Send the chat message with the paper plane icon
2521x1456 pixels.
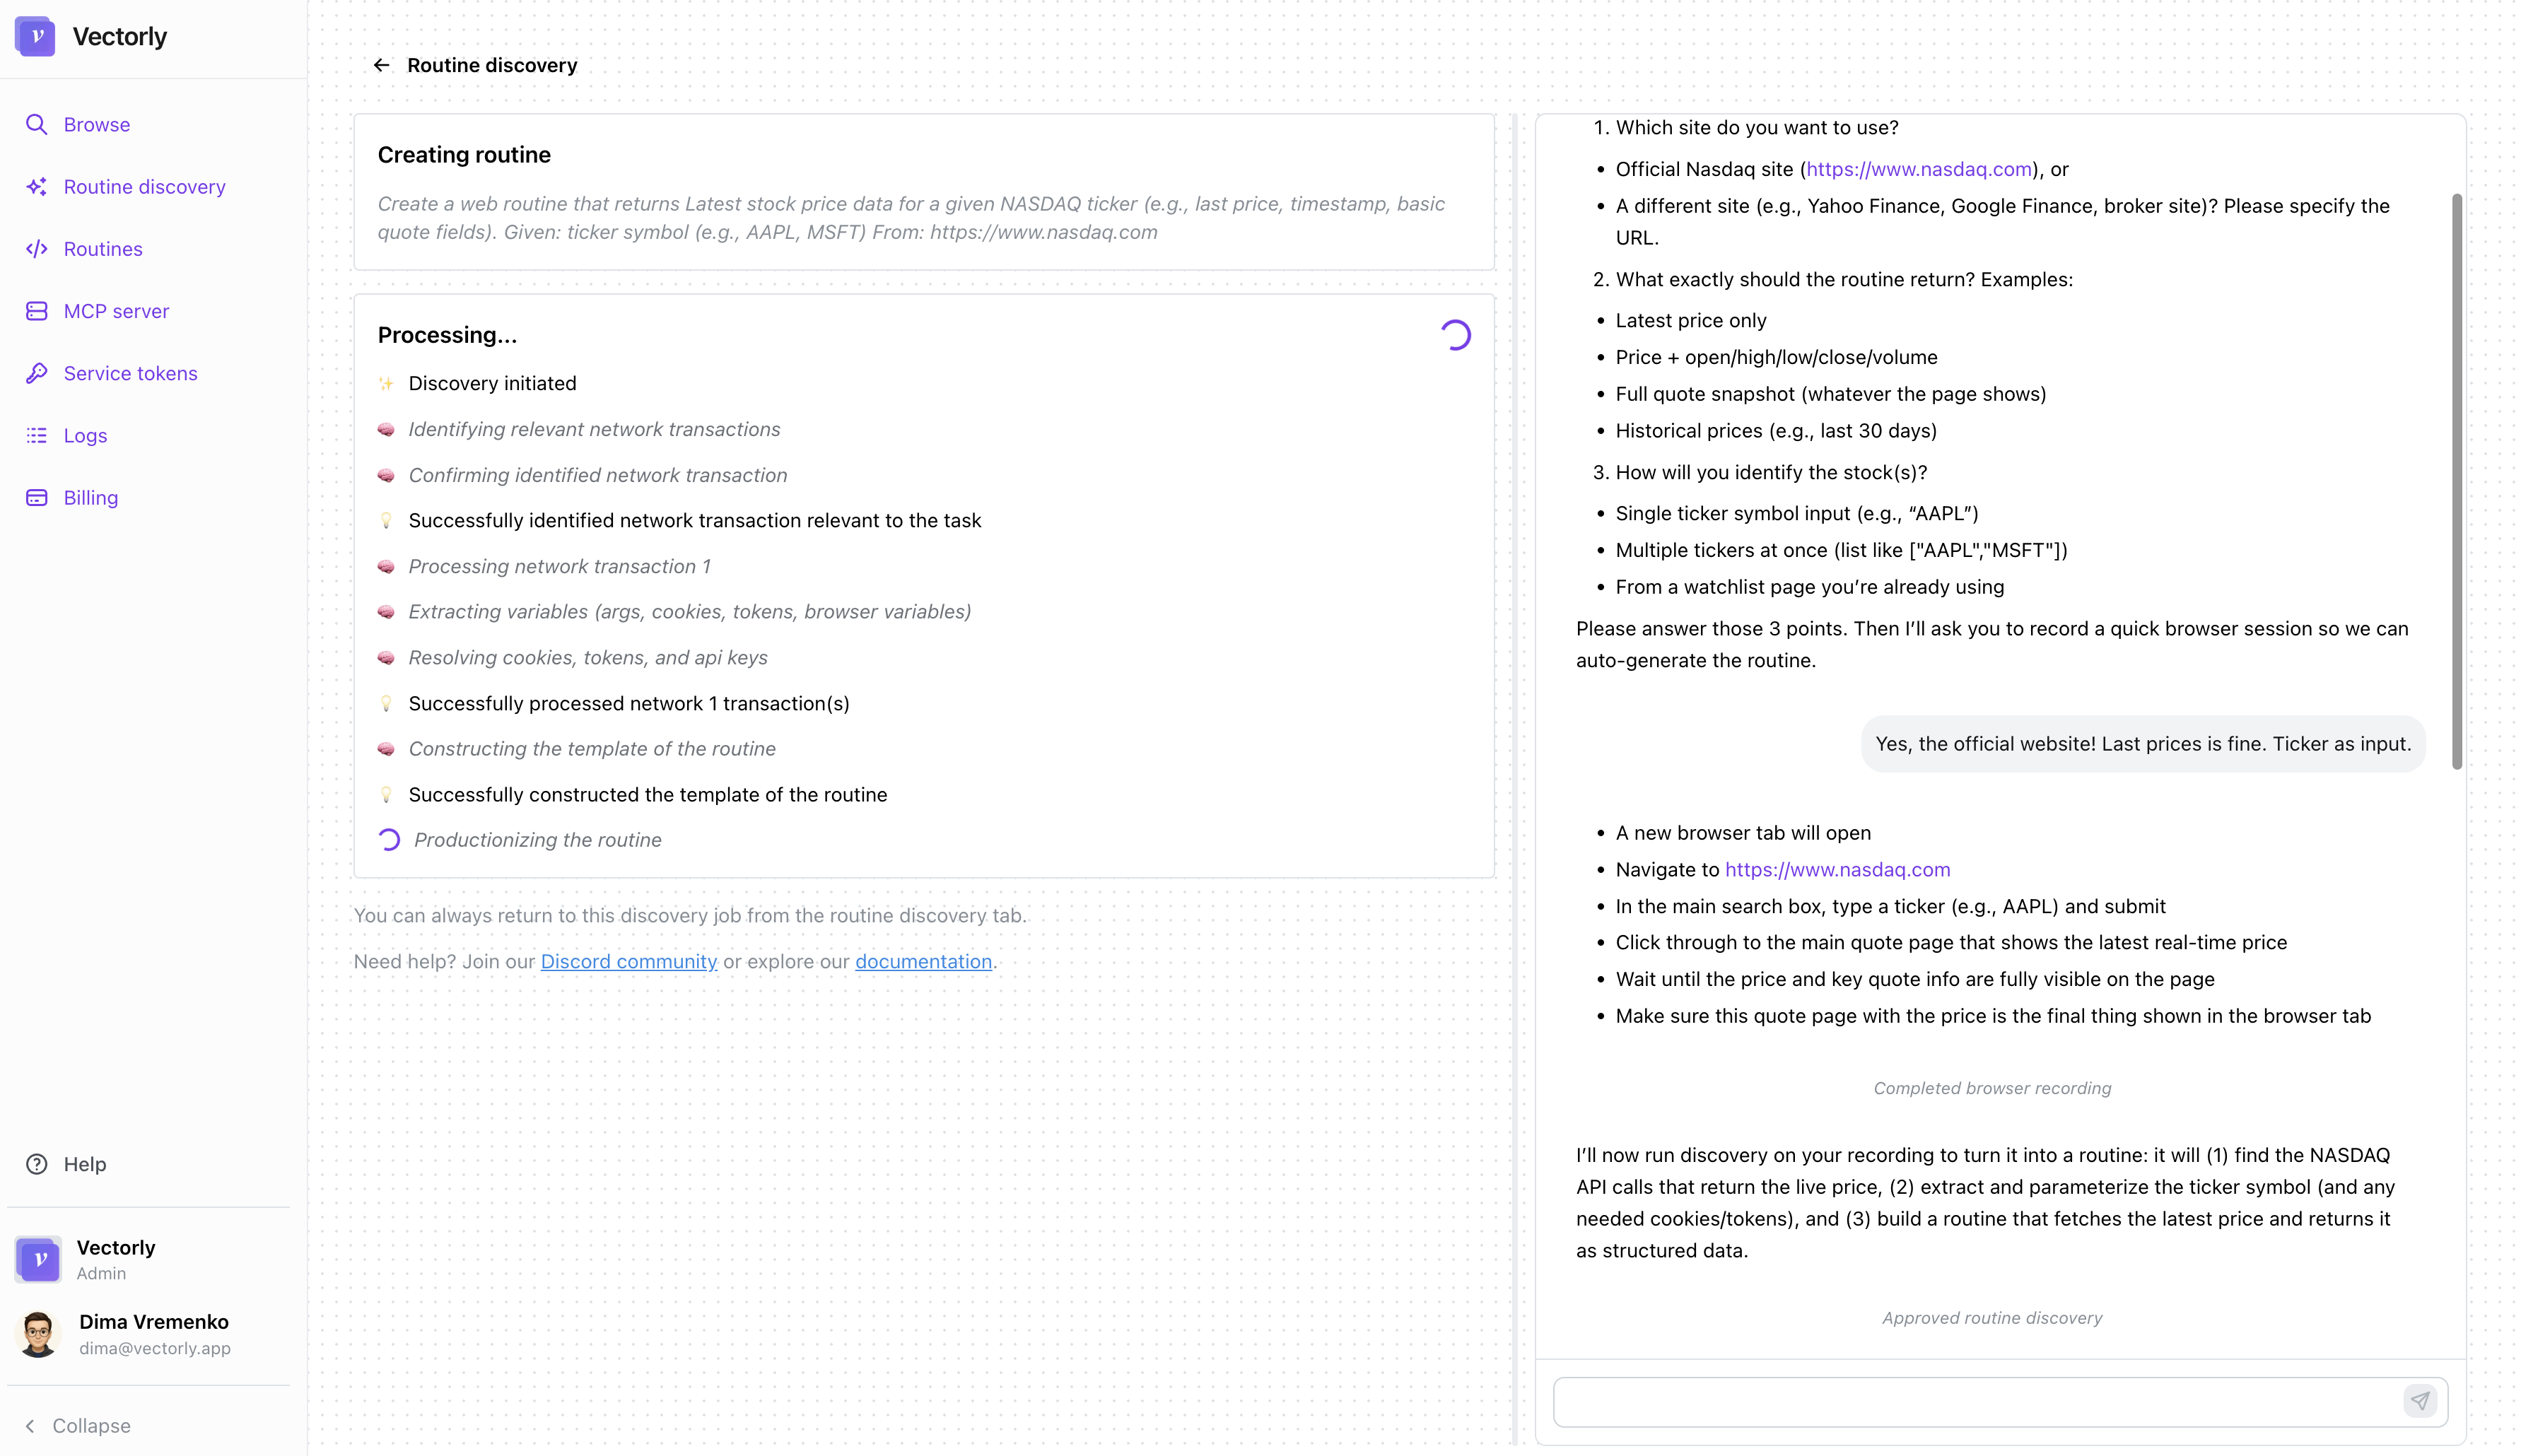click(2420, 1401)
